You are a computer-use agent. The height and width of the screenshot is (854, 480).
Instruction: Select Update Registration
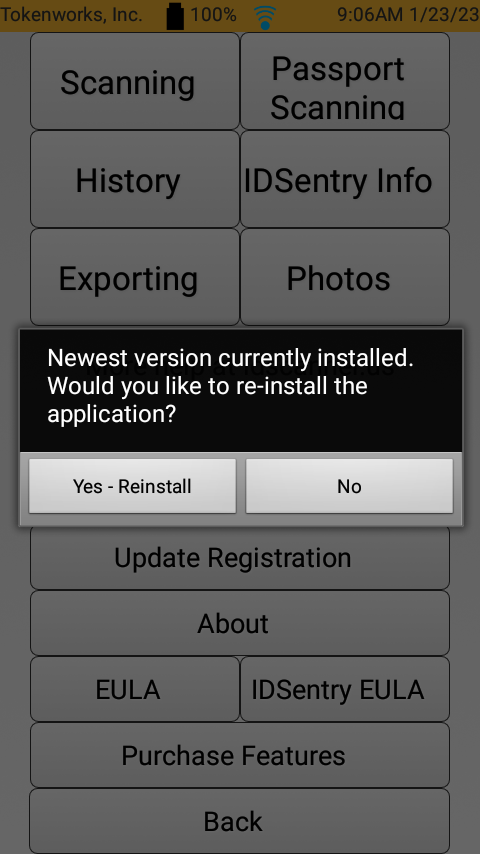pyautogui.click(x=240, y=557)
